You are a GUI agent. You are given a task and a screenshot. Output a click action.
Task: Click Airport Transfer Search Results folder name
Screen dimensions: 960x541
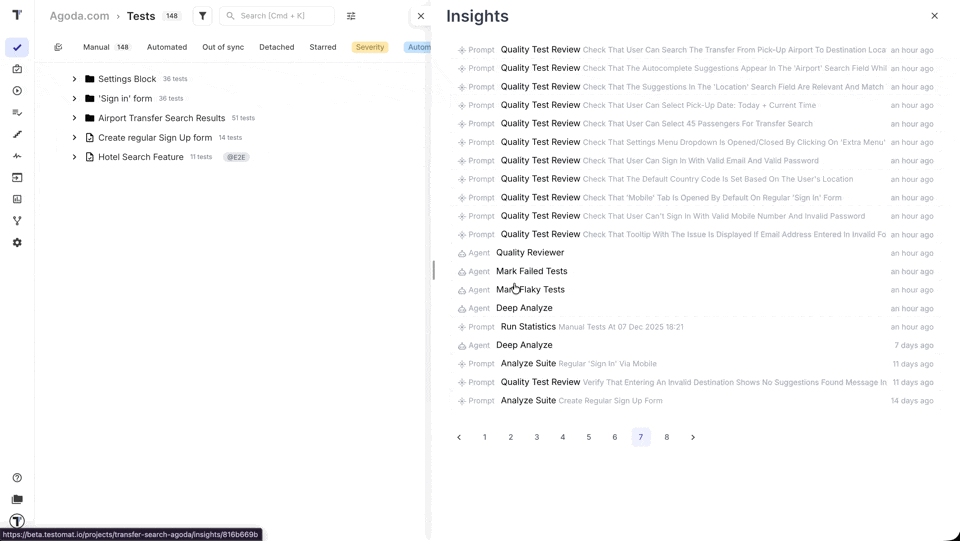coord(162,118)
